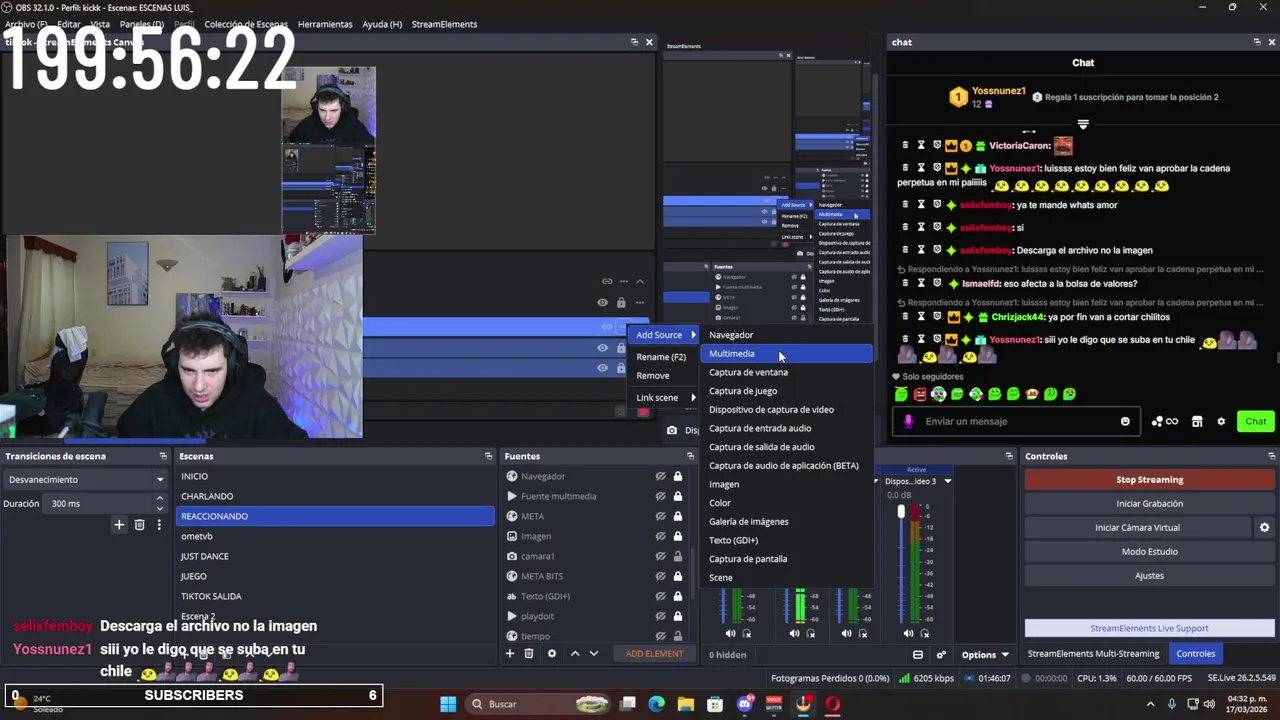The height and width of the screenshot is (720, 1280).
Task: Open the Herramientas menu
Action: 325,24
